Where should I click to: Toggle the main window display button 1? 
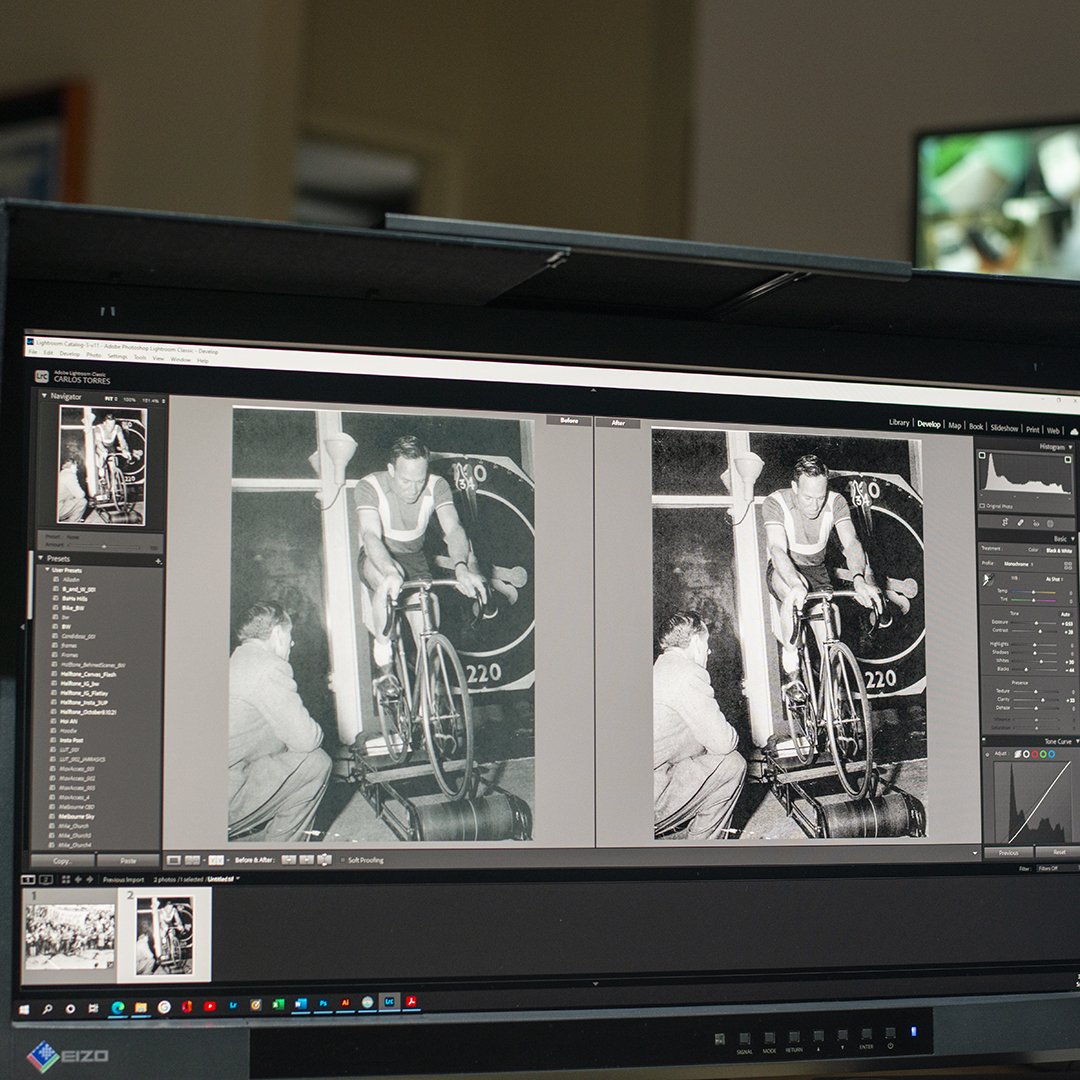click(x=28, y=880)
